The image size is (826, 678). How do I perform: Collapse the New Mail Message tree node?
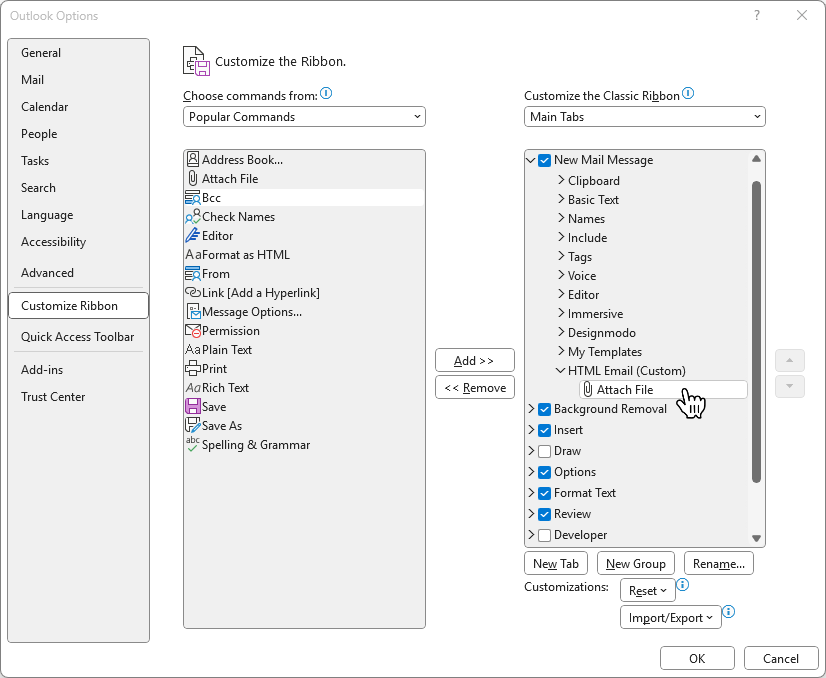531,160
